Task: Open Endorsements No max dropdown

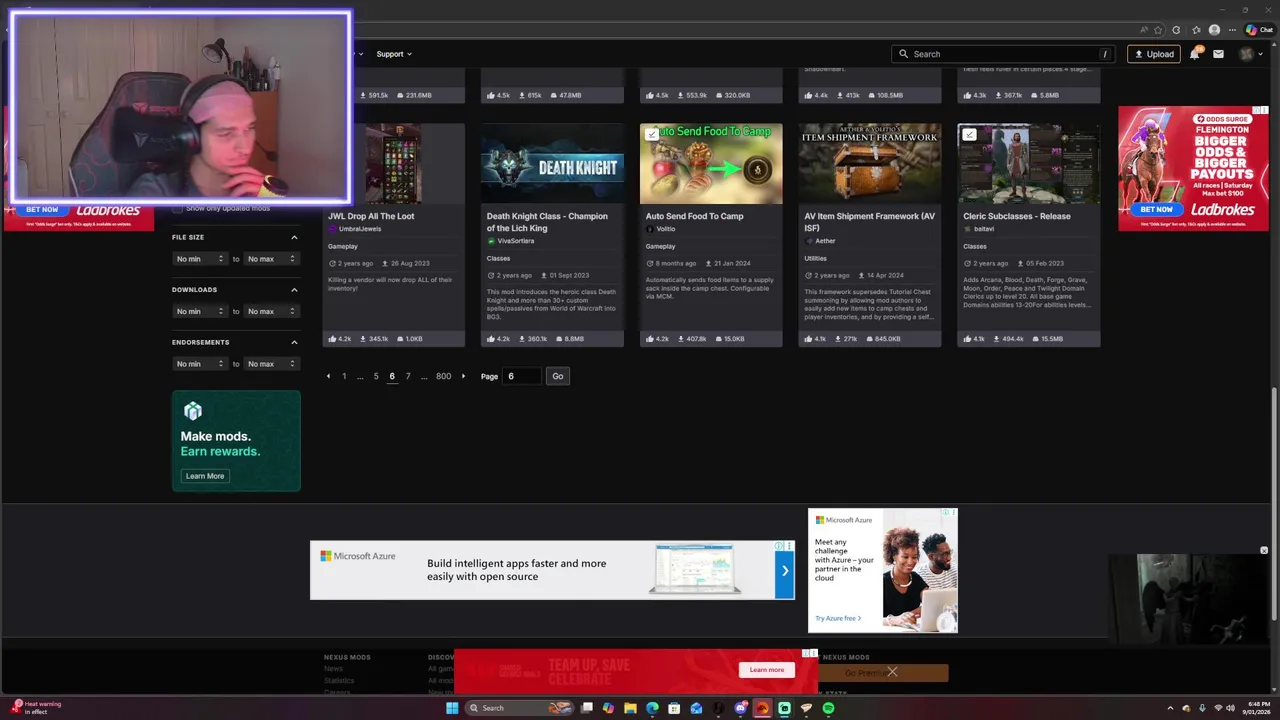Action: pos(272,364)
